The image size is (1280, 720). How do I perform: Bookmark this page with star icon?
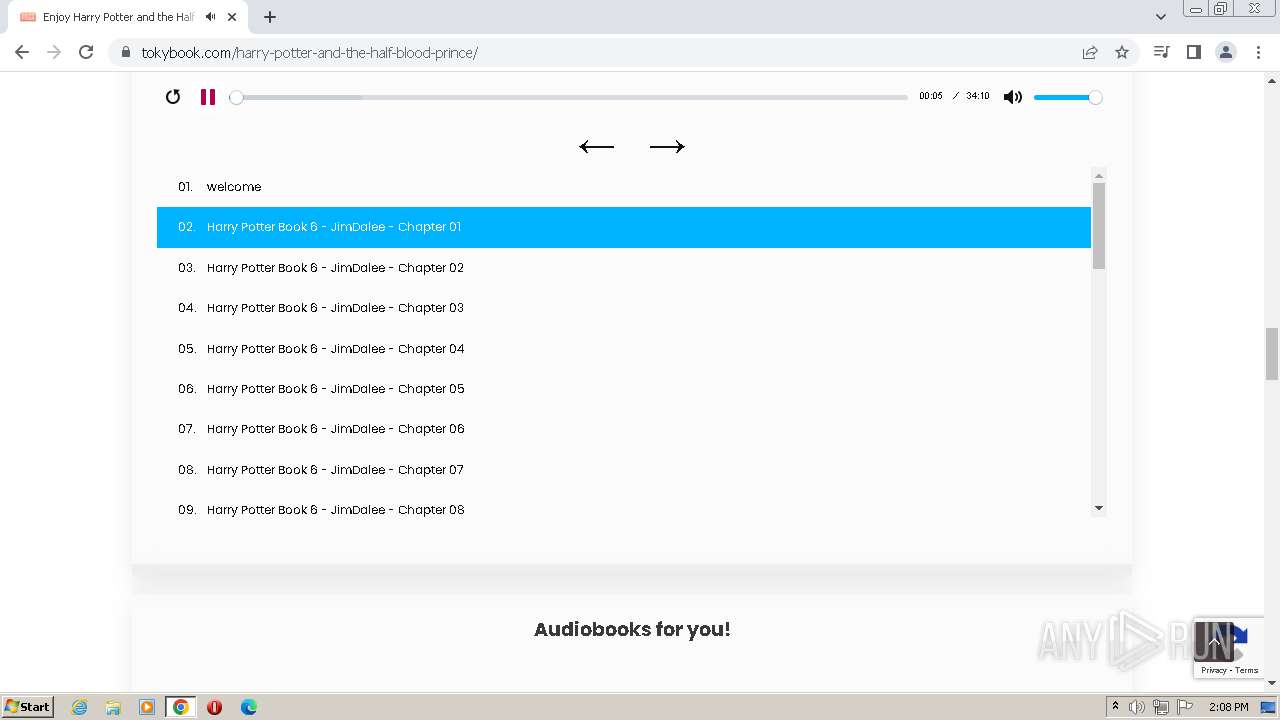coord(1122,52)
